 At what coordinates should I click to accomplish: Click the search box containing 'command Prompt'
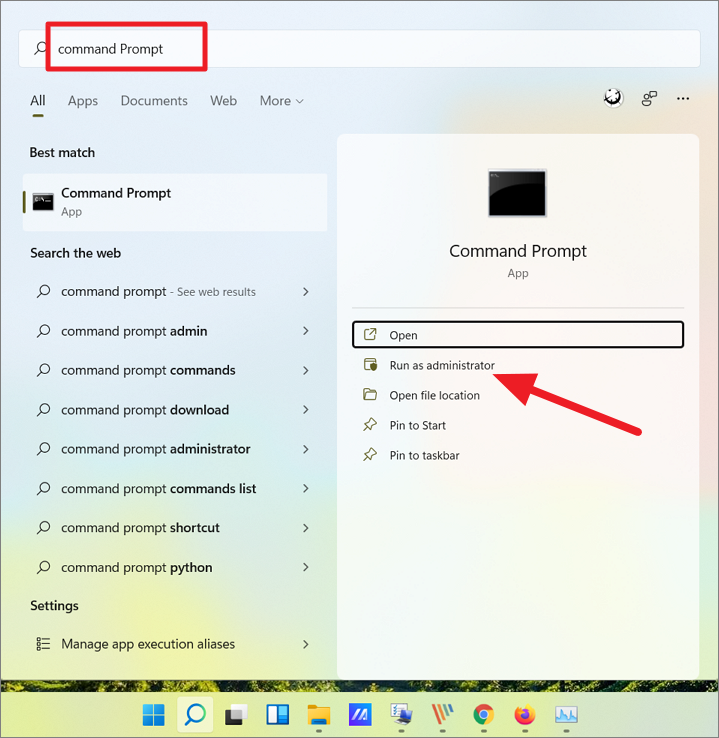click(359, 49)
